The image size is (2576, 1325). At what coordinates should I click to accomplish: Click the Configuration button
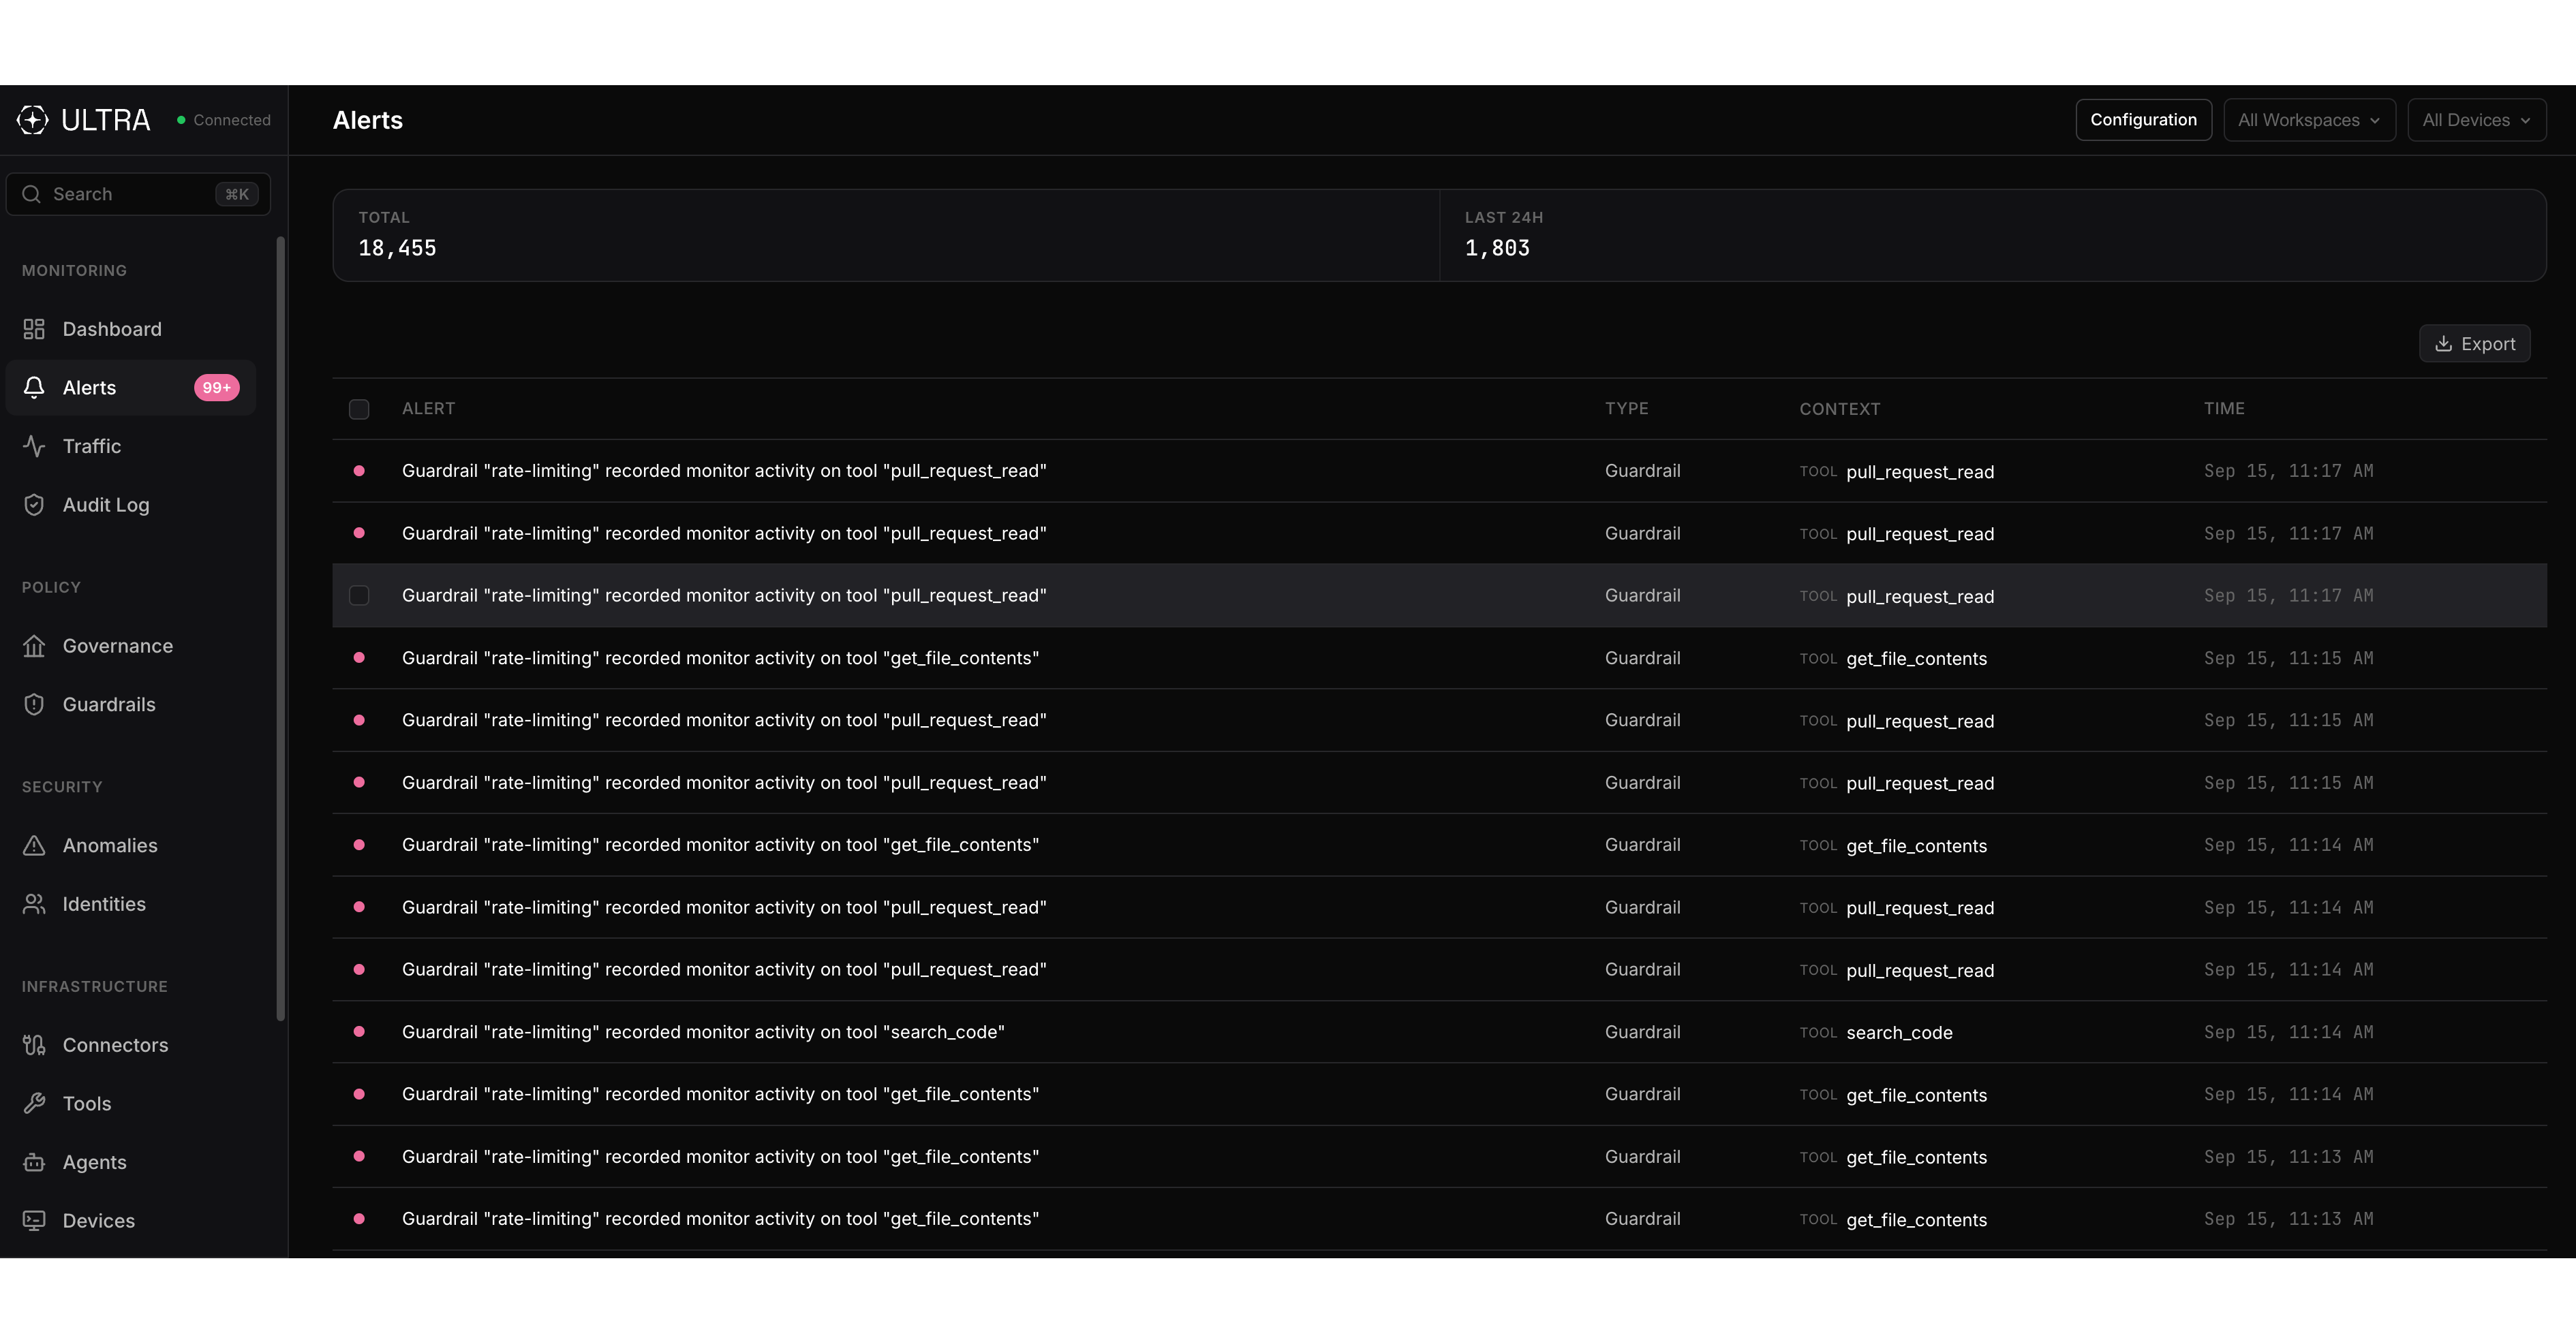(2143, 120)
